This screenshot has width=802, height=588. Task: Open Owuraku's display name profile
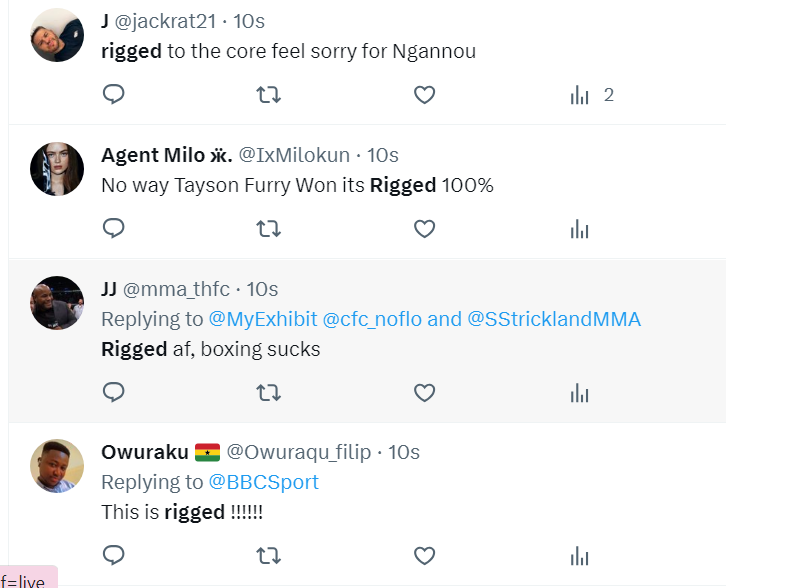tap(146, 452)
